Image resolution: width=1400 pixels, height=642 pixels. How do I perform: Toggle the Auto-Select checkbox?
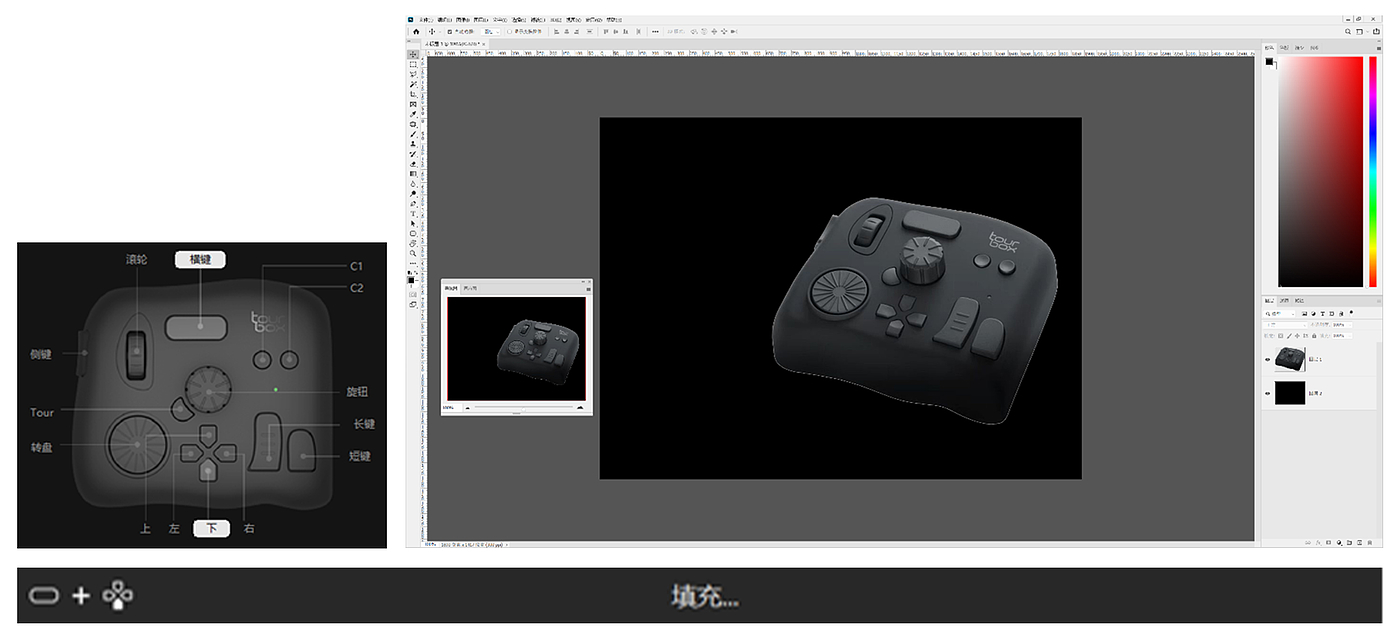tap(450, 32)
